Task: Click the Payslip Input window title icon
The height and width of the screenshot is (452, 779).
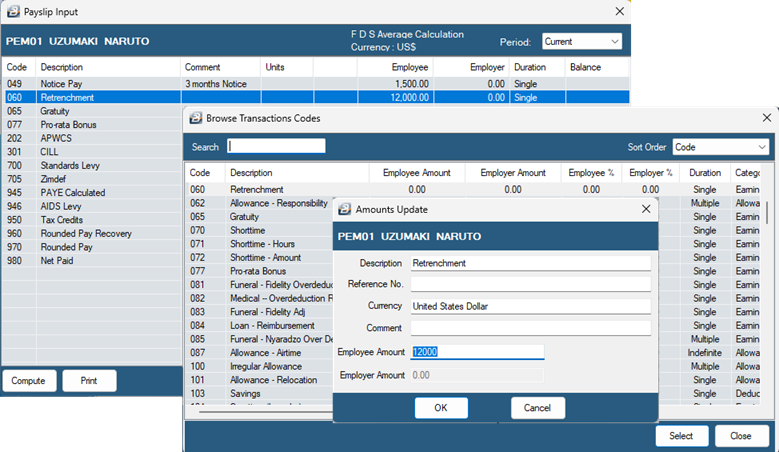Action: (x=13, y=11)
